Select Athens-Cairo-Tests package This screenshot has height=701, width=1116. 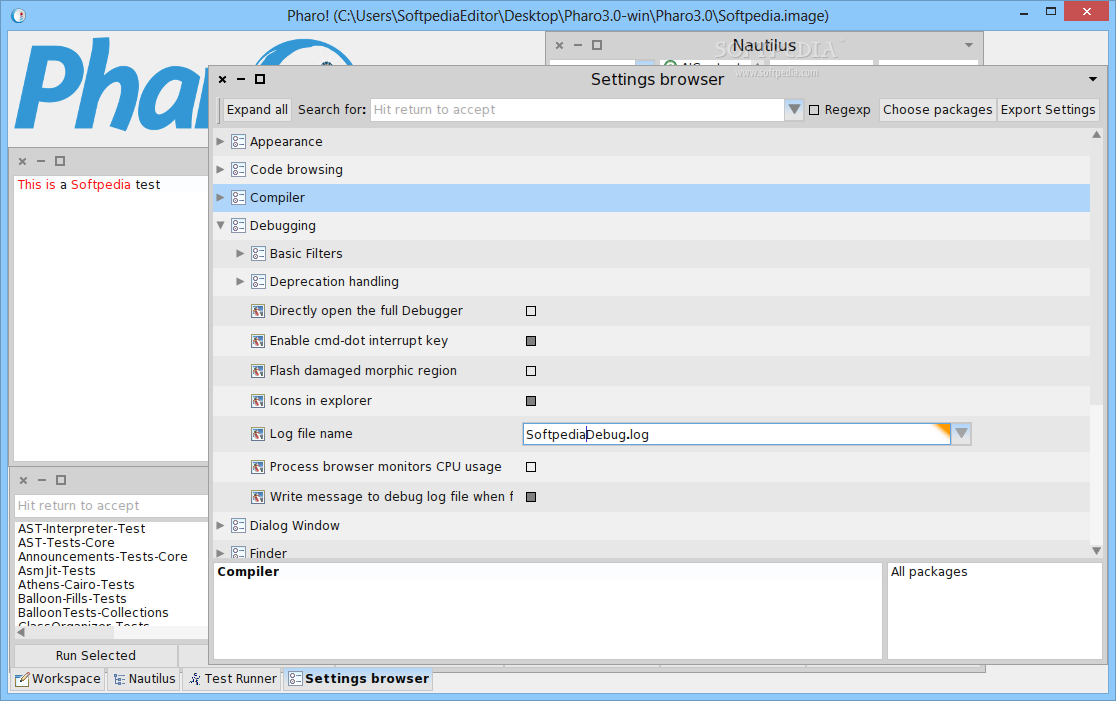pyautogui.click(x=76, y=584)
